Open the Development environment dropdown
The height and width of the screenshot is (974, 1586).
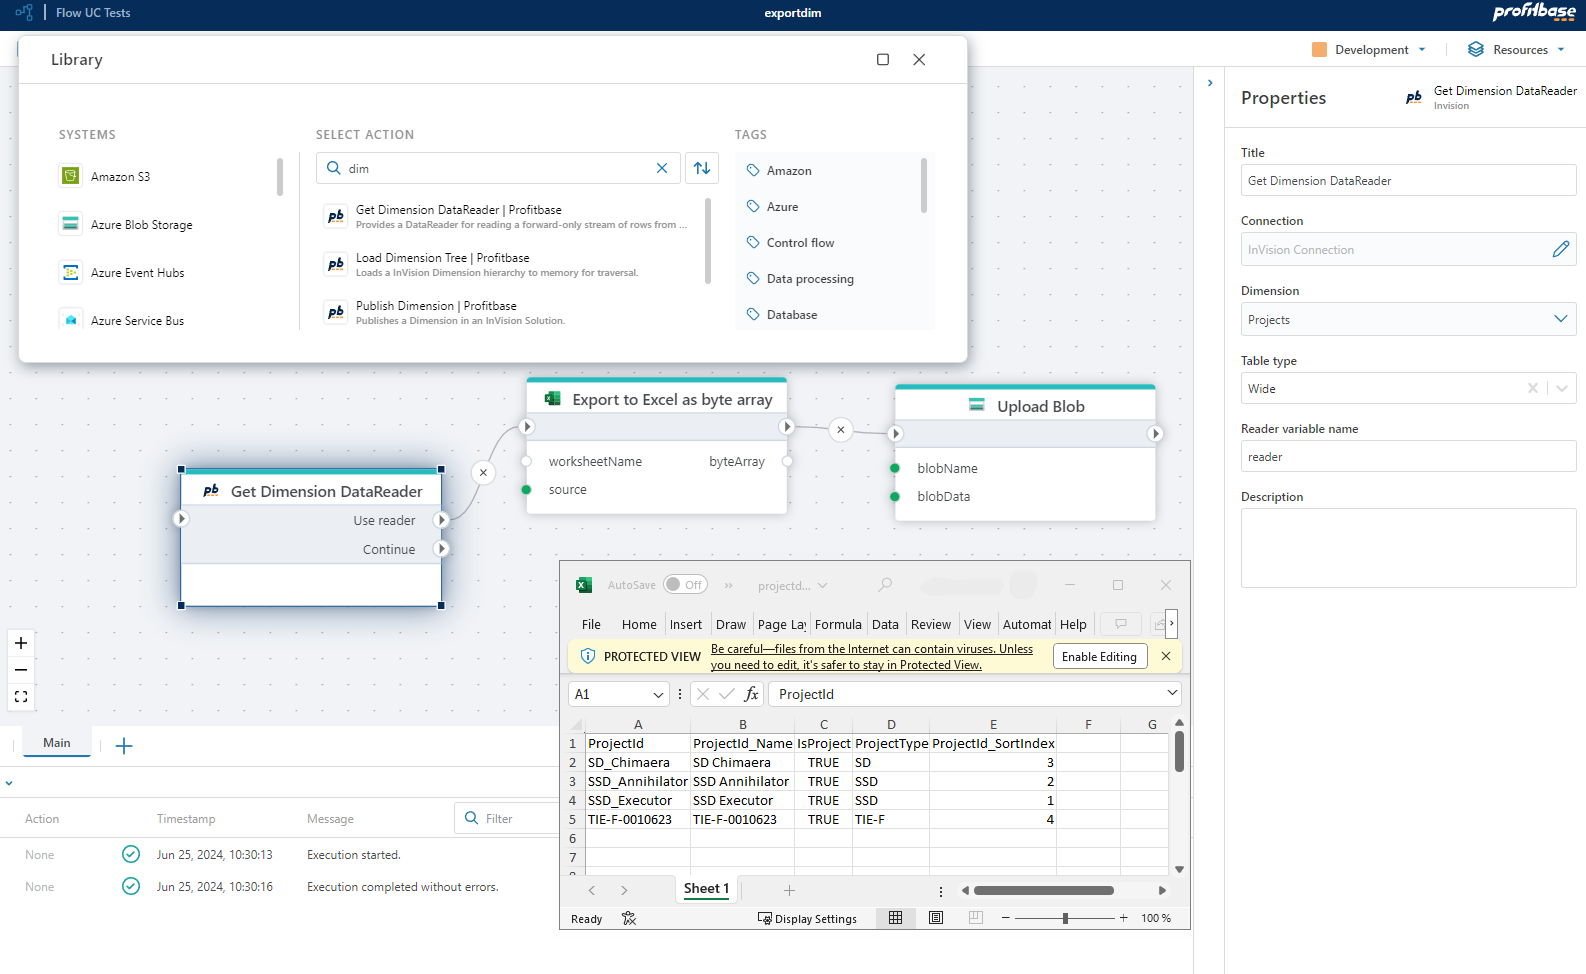1369,49
